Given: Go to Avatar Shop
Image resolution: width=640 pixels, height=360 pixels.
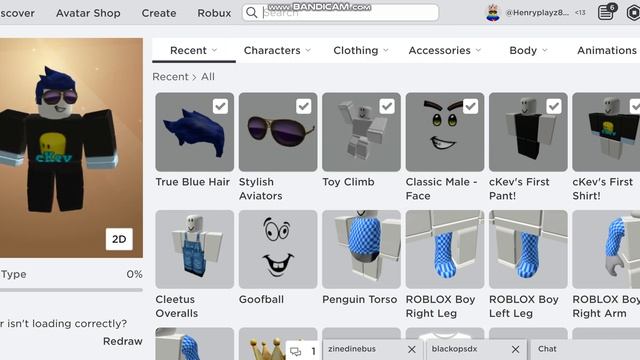Looking at the screenshot, I should (x=88, y=13).
